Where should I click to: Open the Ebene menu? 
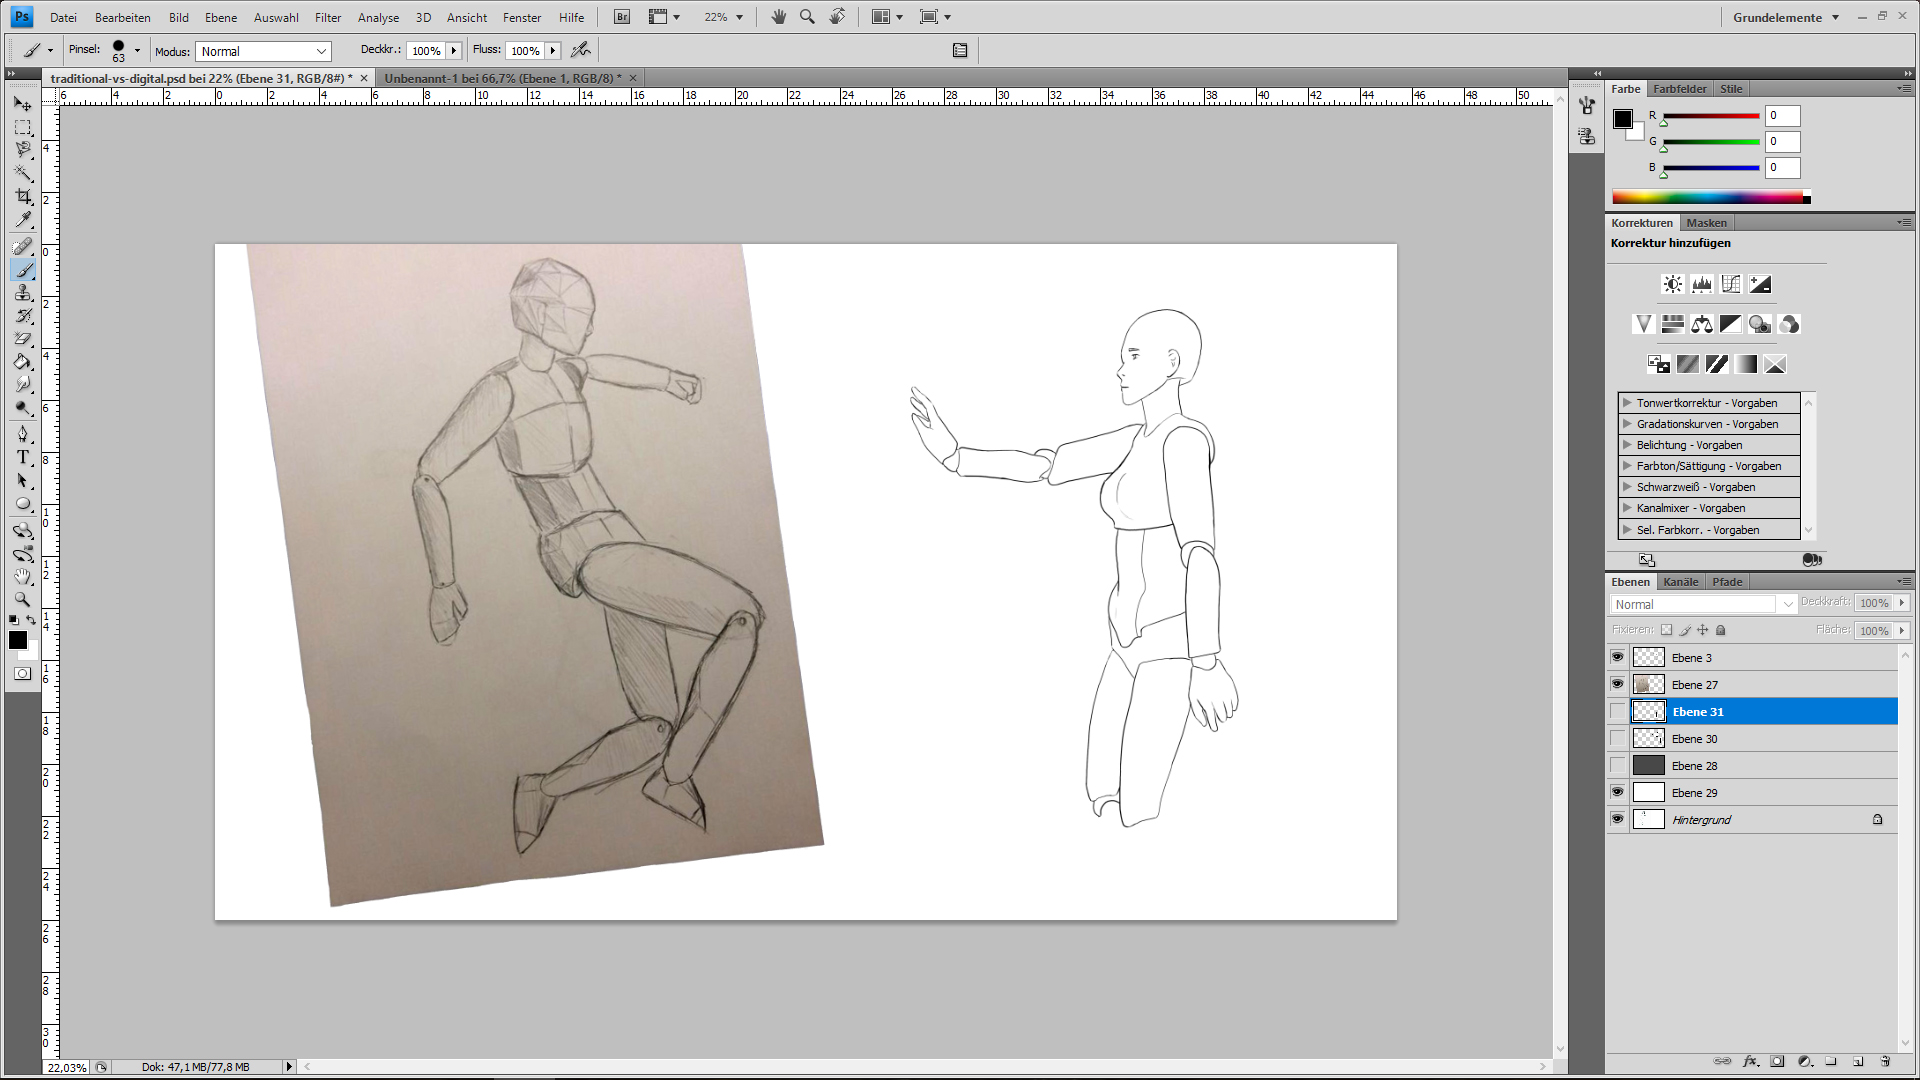(x=221, y=17)
